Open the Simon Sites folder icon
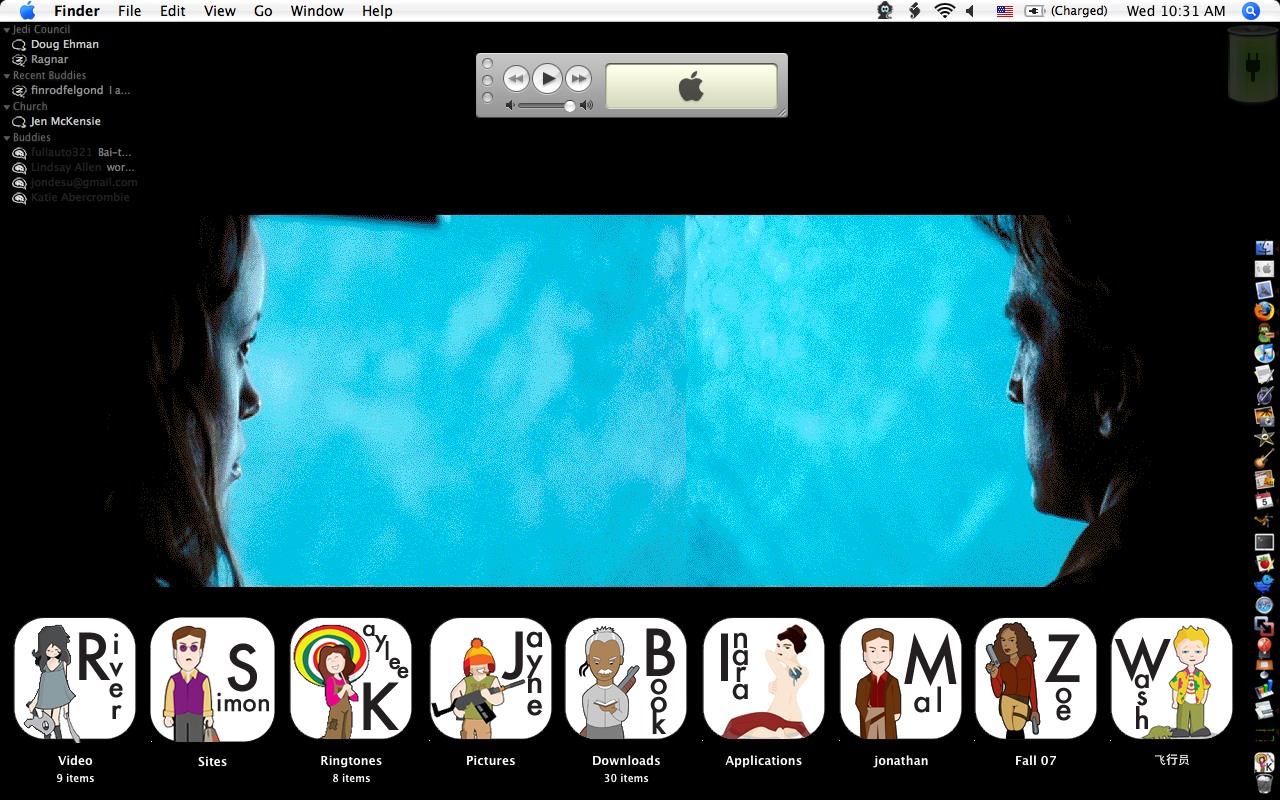This screenshot has height=800, width=1280. (x=212, y=679)
